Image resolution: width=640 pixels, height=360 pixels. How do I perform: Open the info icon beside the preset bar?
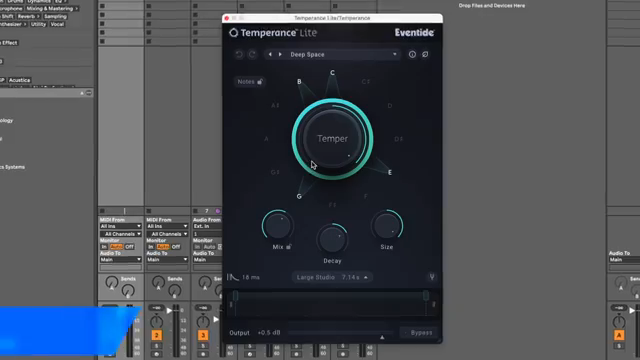[412, 54]
